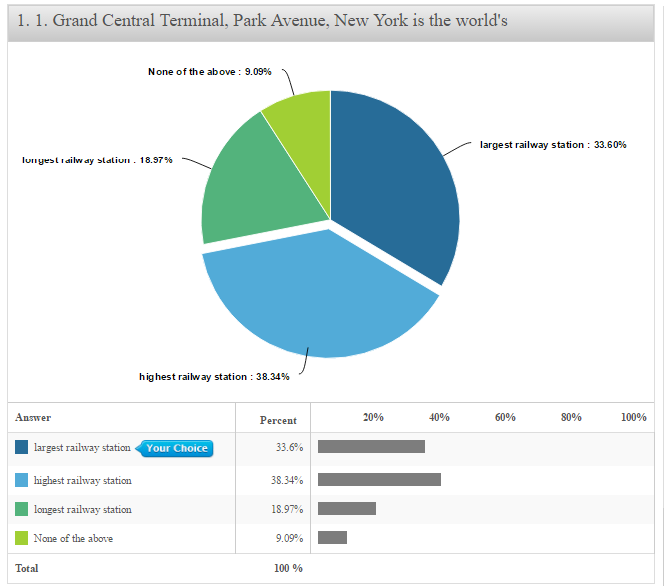The height and width of the screenshot is (586, 667).
Task: Click the 'Total' row label
Action: point(26,568)
